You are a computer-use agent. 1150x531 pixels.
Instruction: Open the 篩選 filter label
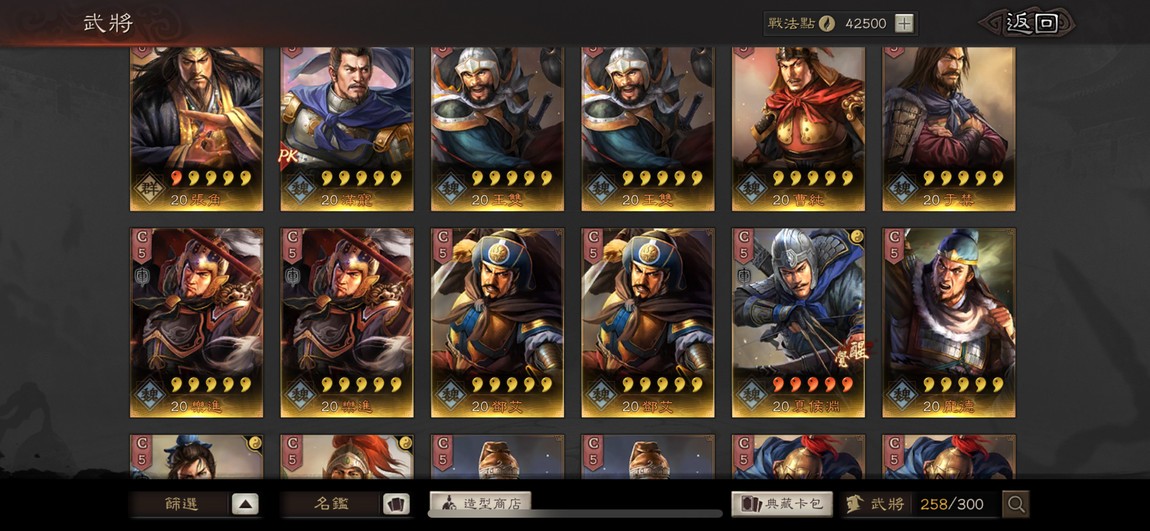click(x=182, y=504)
